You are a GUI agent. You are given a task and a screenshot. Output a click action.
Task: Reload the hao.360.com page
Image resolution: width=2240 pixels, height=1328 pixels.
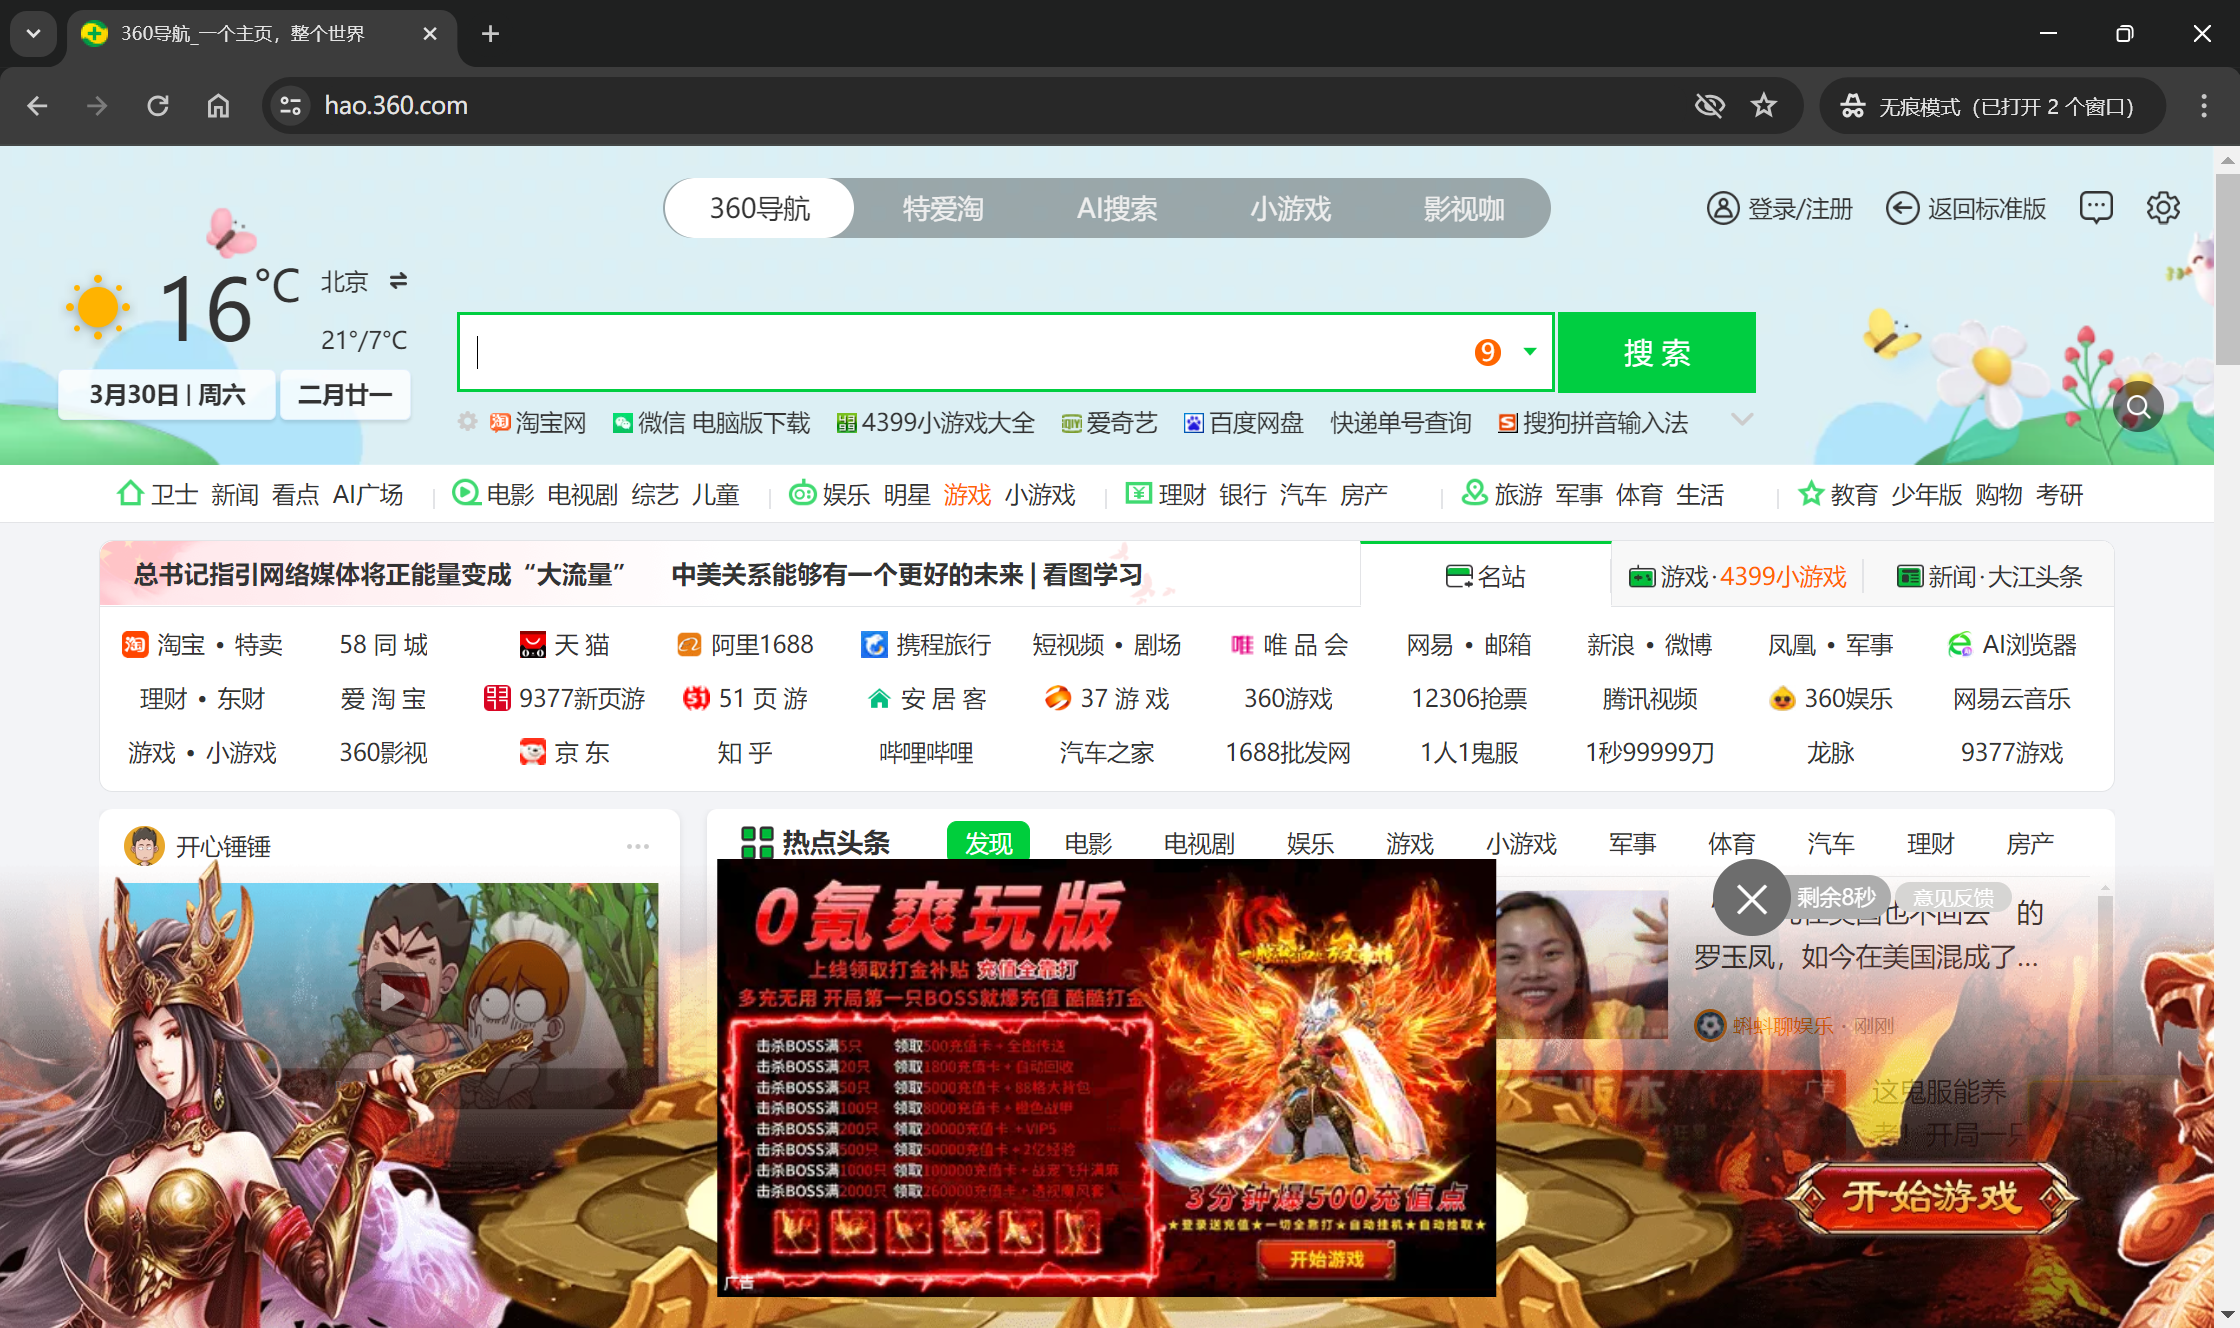point(158,106)
